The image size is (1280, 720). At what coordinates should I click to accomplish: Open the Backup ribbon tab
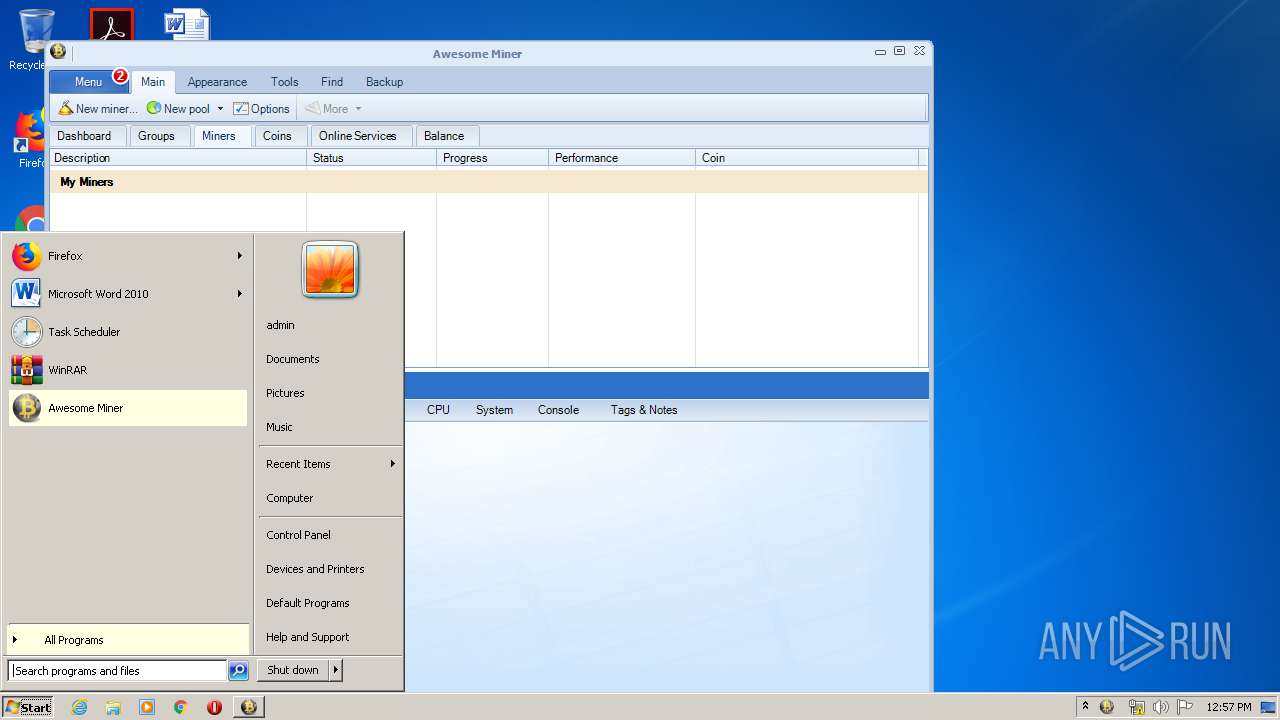tap(384, 82)
